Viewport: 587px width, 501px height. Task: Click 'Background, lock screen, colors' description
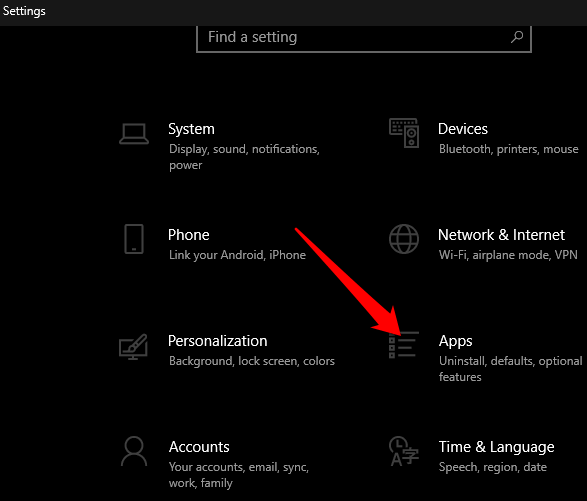point(252,361)
